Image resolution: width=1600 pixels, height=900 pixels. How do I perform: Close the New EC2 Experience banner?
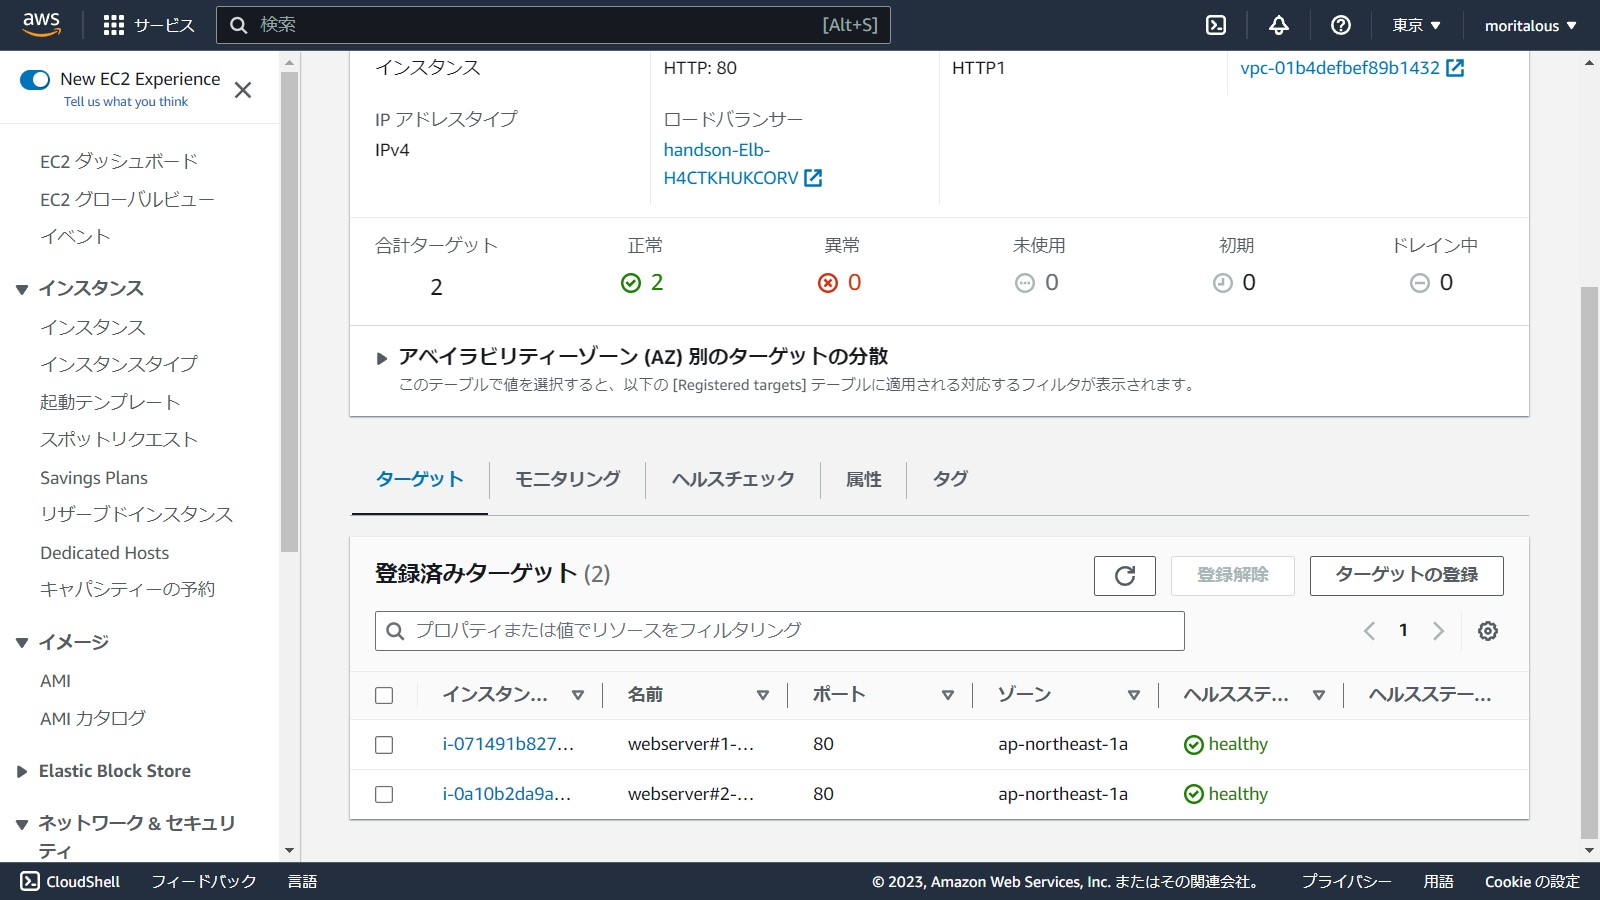pos(242,90)
